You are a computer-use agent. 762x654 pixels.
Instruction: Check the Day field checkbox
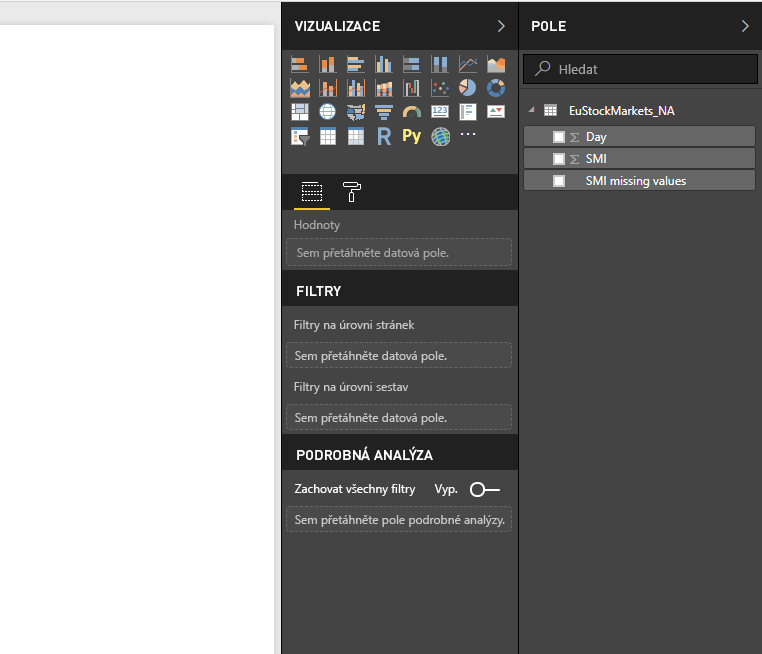tap(559, 137)
